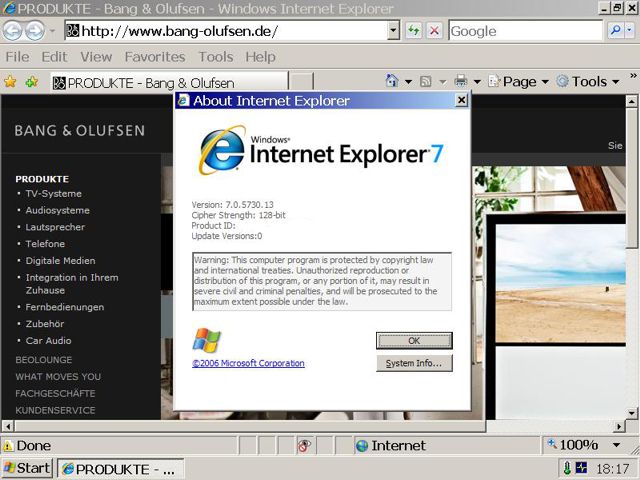Screen dimensions: 640x480
Task: Open the PRODUKTE section link
Action: pos(42,179)
